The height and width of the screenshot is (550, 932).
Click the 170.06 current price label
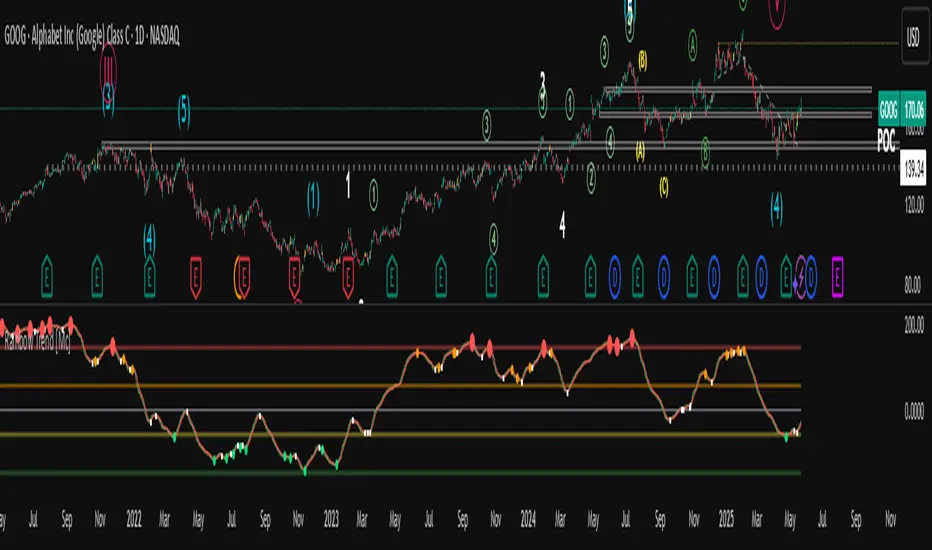(914, 109)
